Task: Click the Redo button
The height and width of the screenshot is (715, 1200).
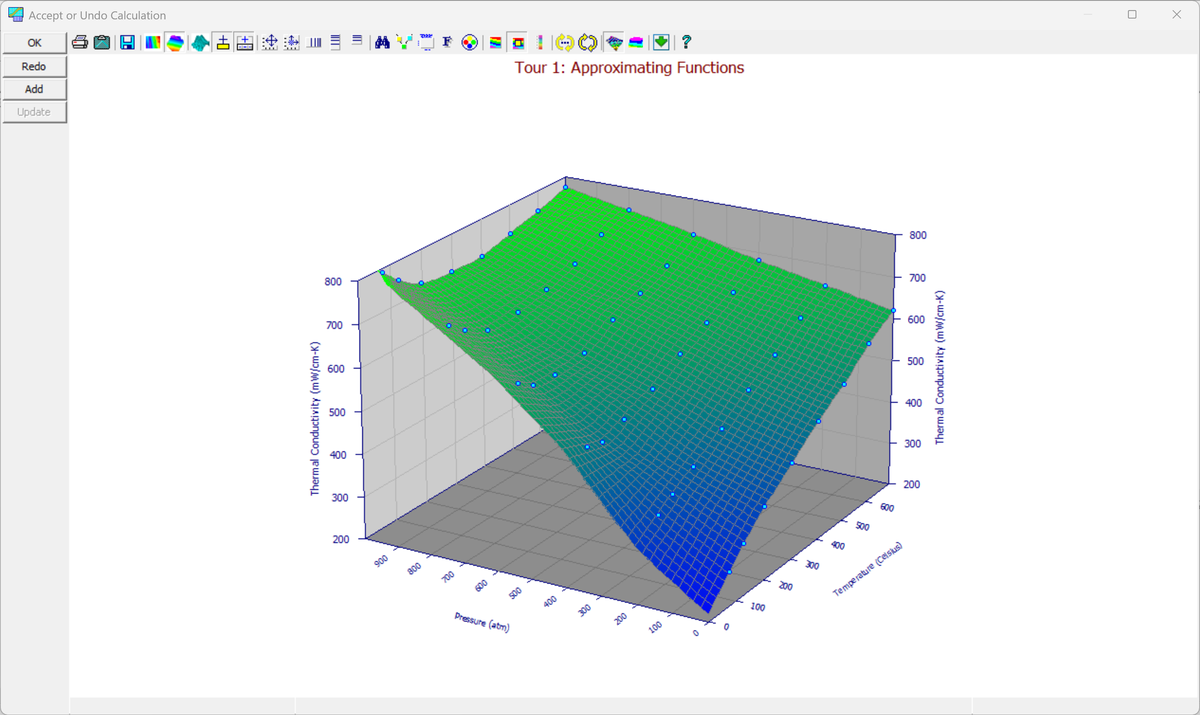Action: coord(34,66)
